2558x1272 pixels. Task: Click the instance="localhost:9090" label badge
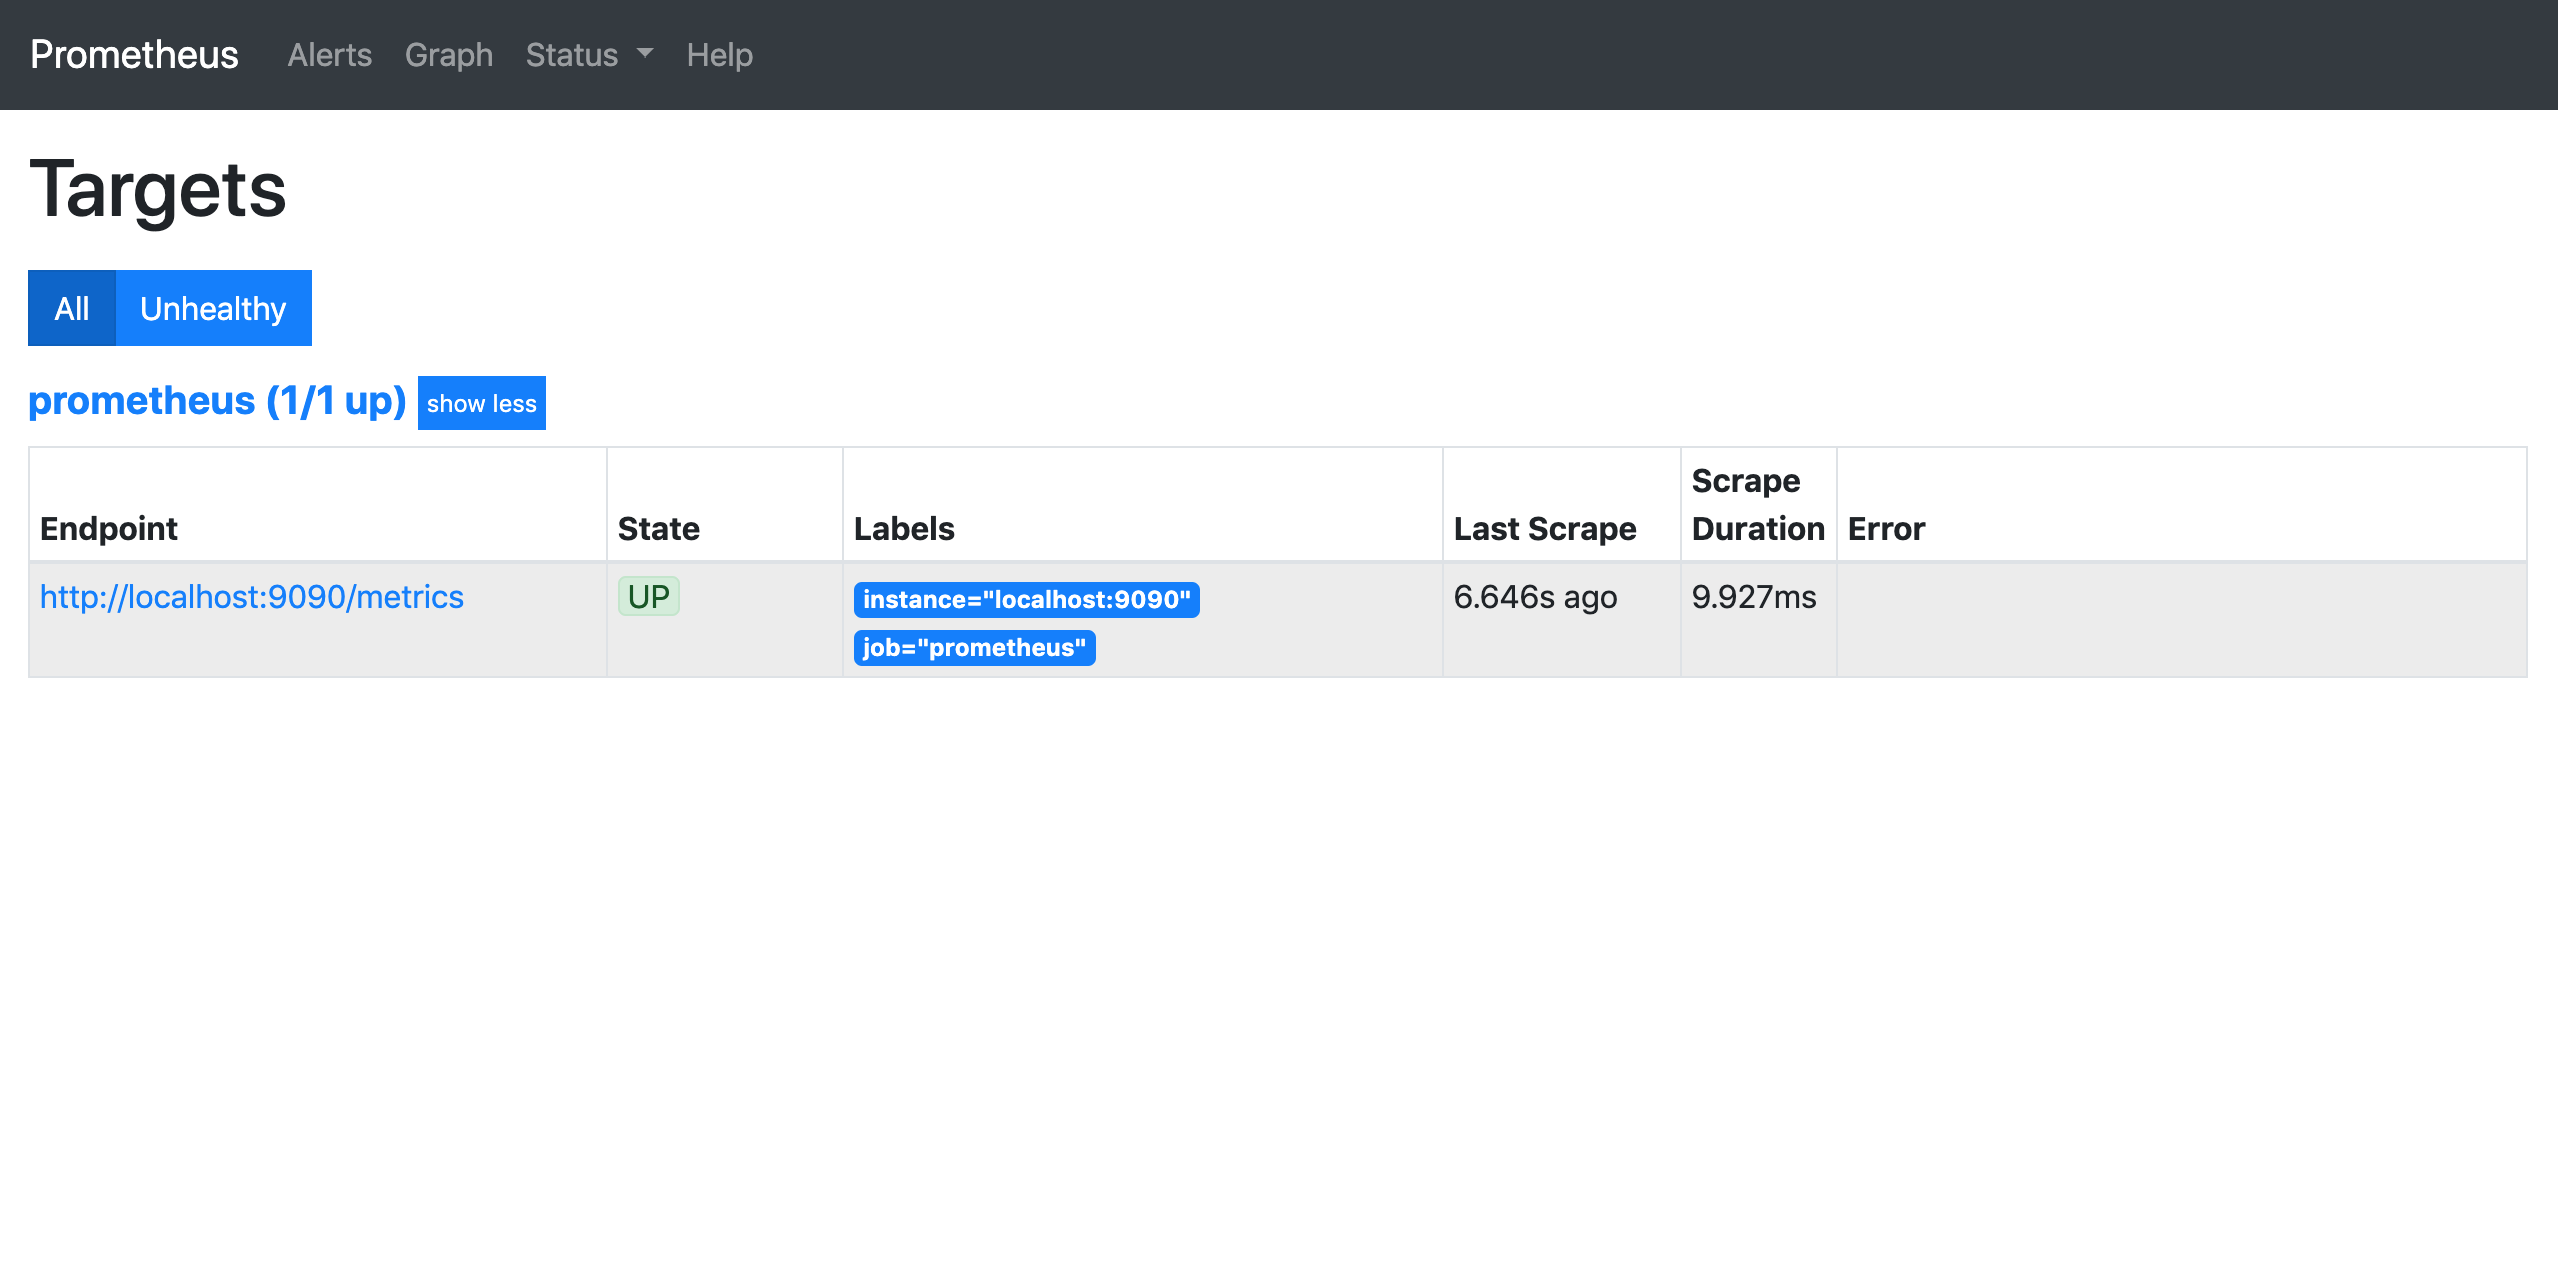1026,600
